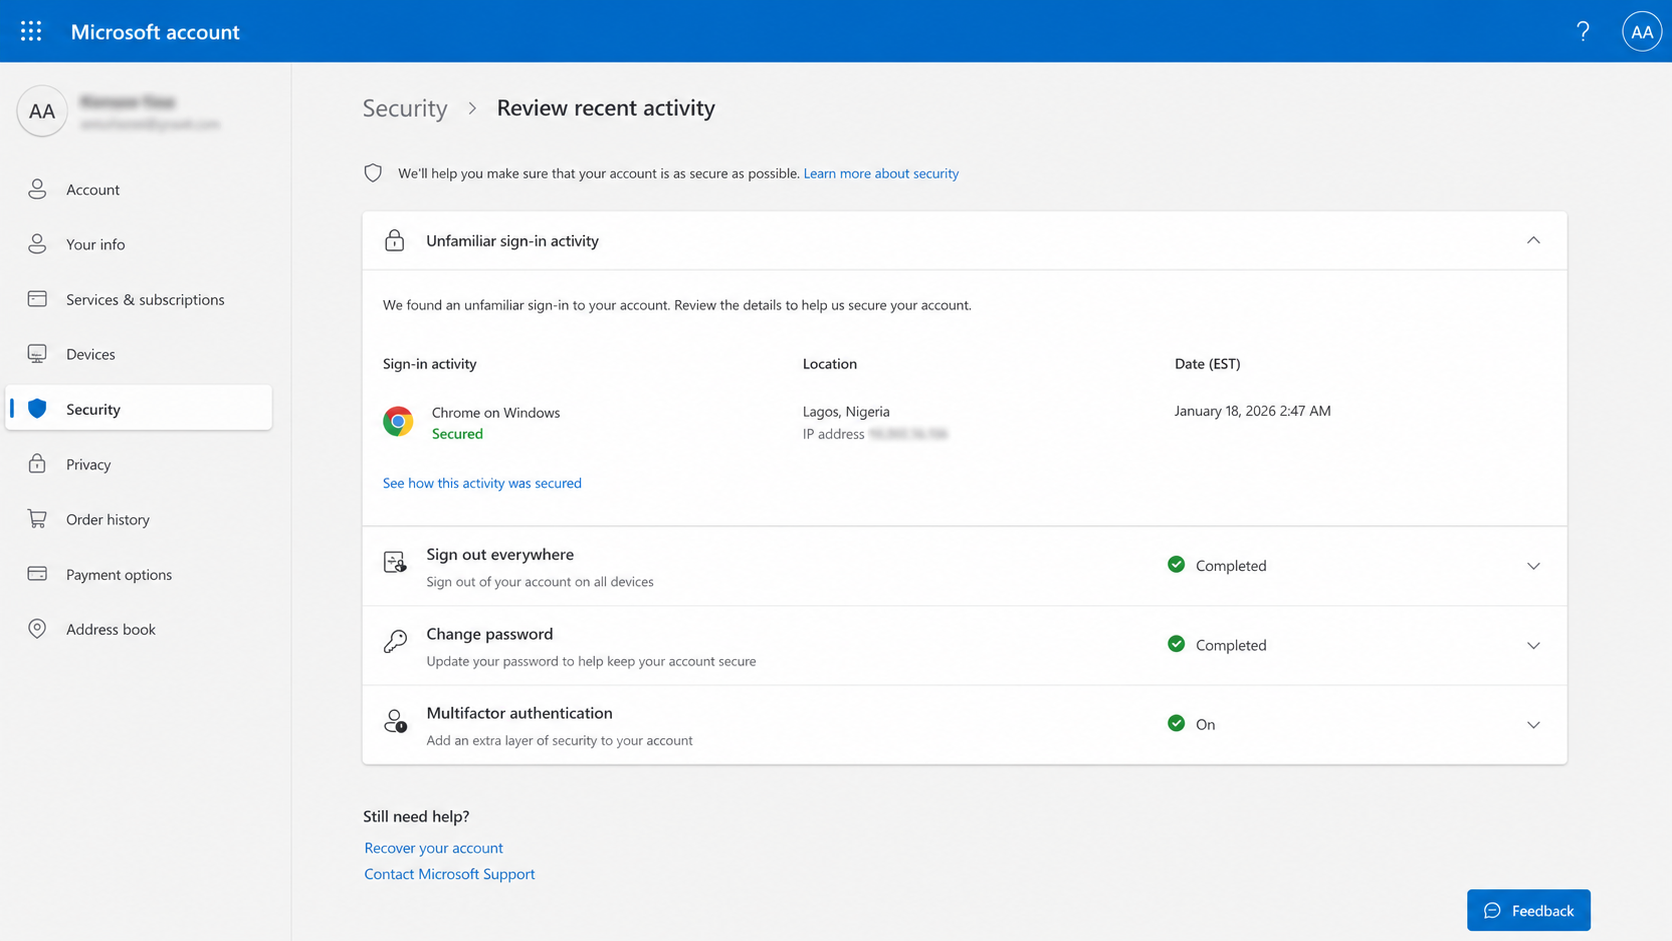Click the Chrome browser icon
1672x941 pixels.
(x=398, y=422)
